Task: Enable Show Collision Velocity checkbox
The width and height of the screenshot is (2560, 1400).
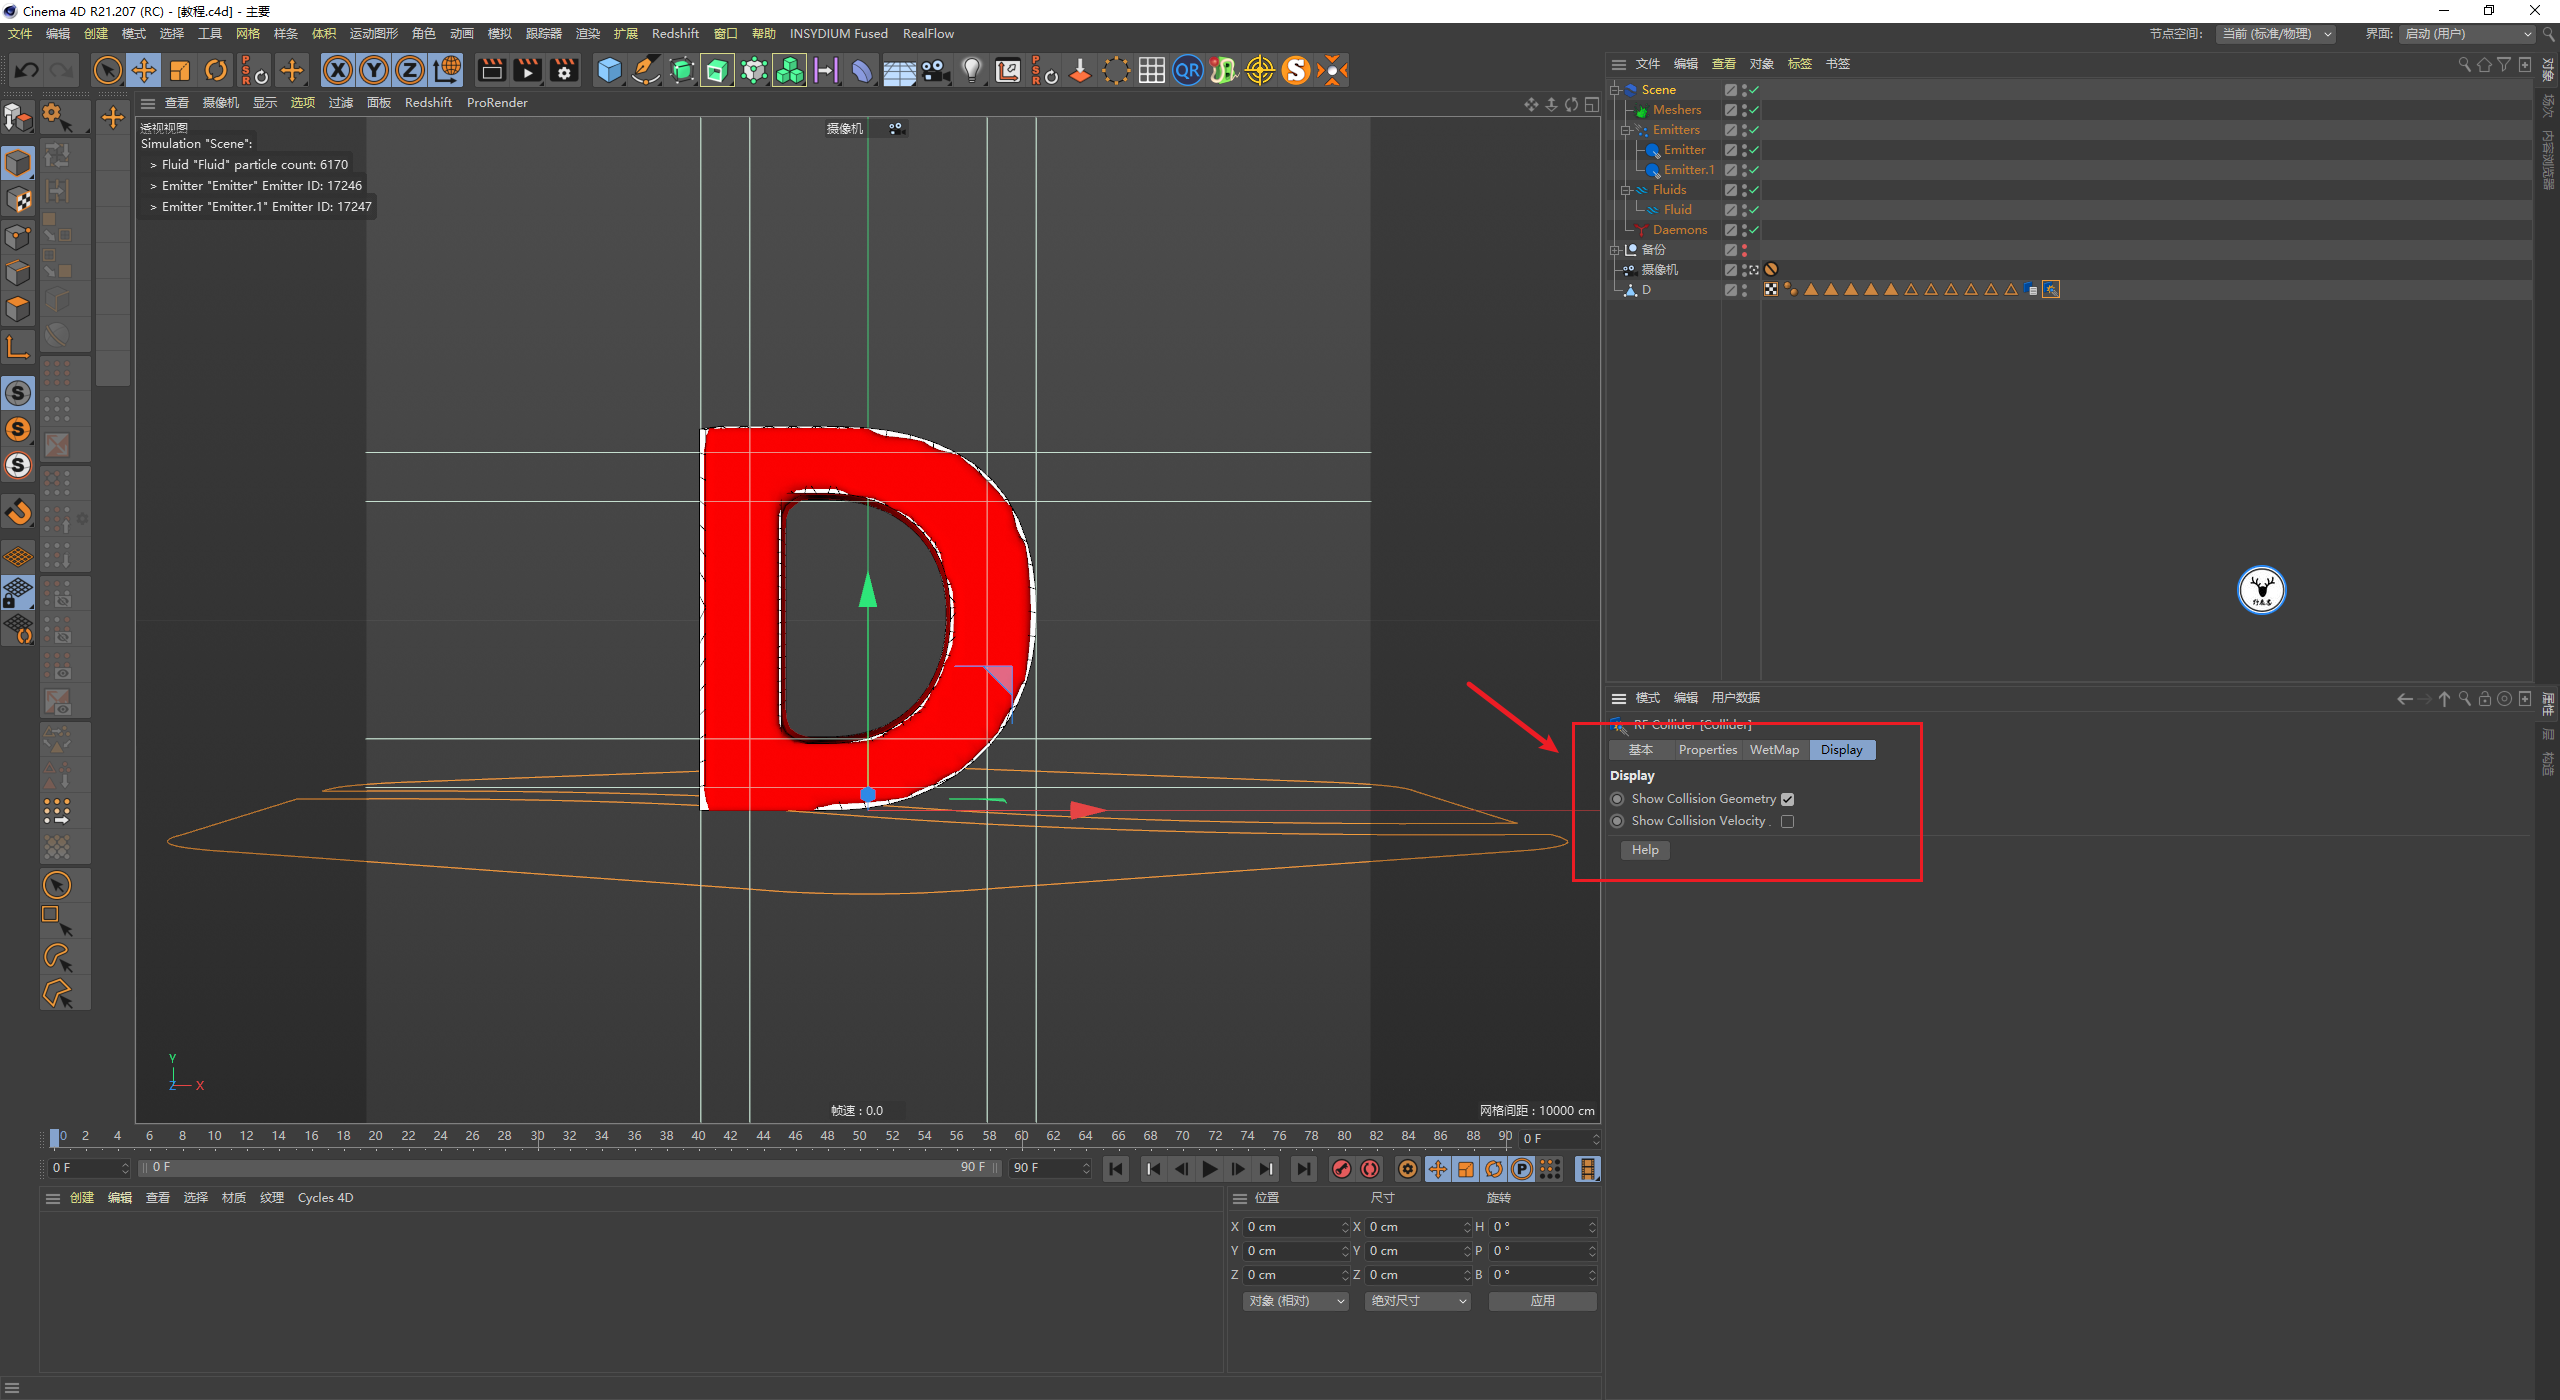Action: [x=1787, y=821]
